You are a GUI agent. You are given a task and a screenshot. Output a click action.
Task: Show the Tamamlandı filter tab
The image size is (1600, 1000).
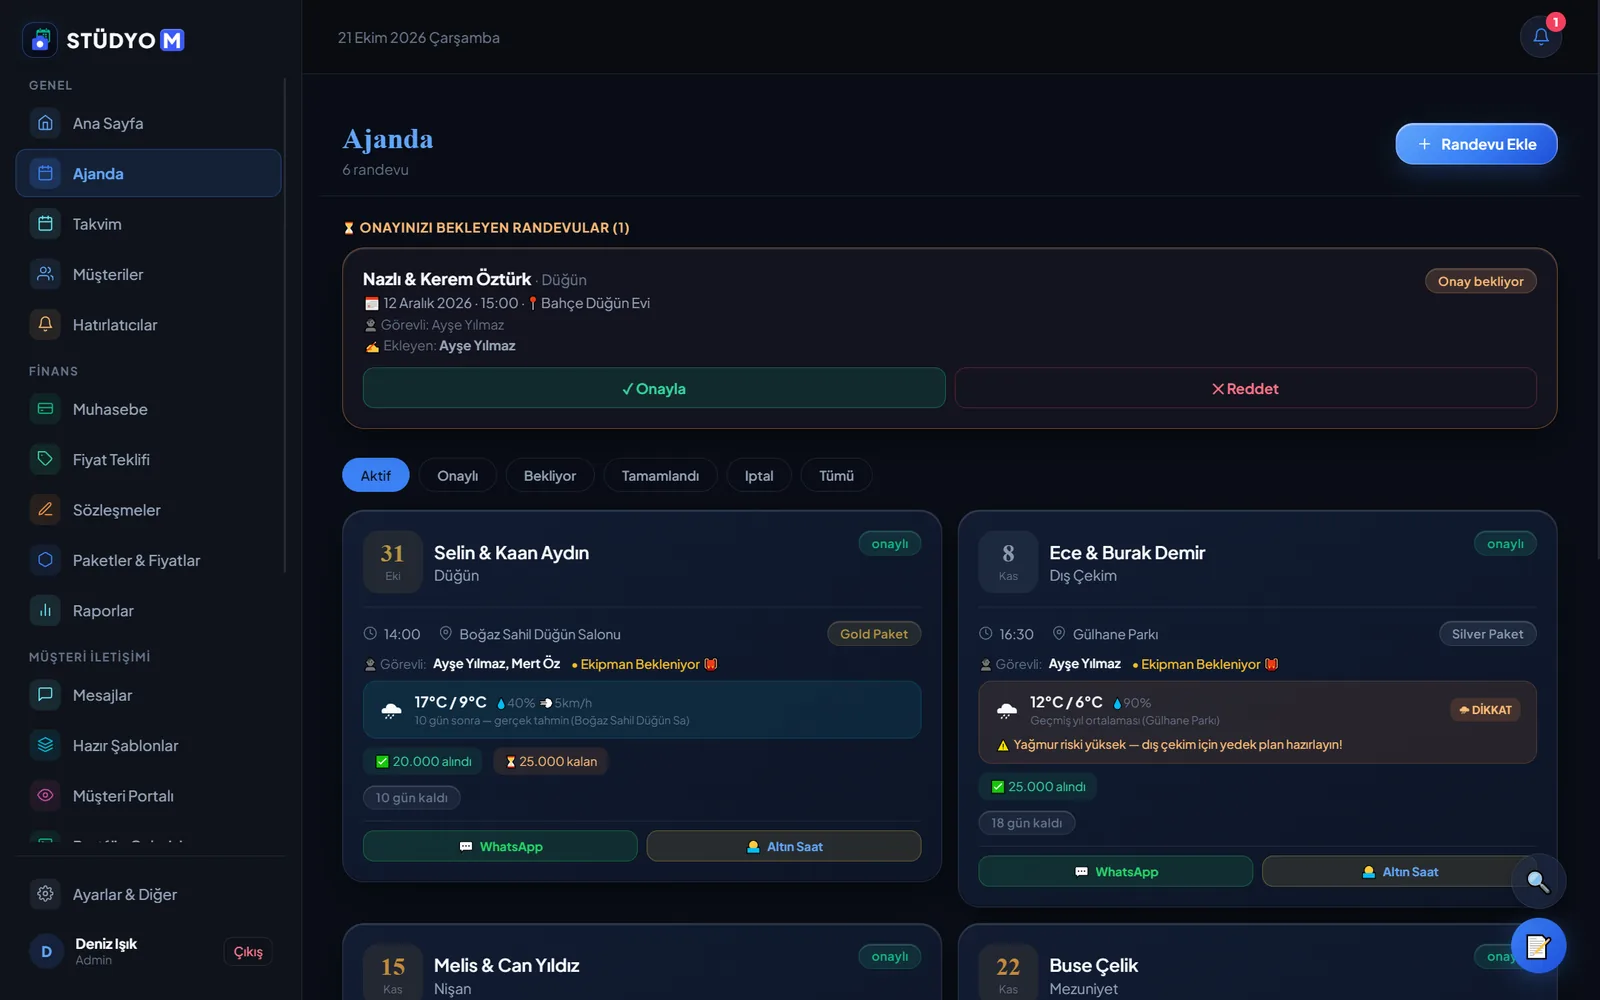point(660,475)
